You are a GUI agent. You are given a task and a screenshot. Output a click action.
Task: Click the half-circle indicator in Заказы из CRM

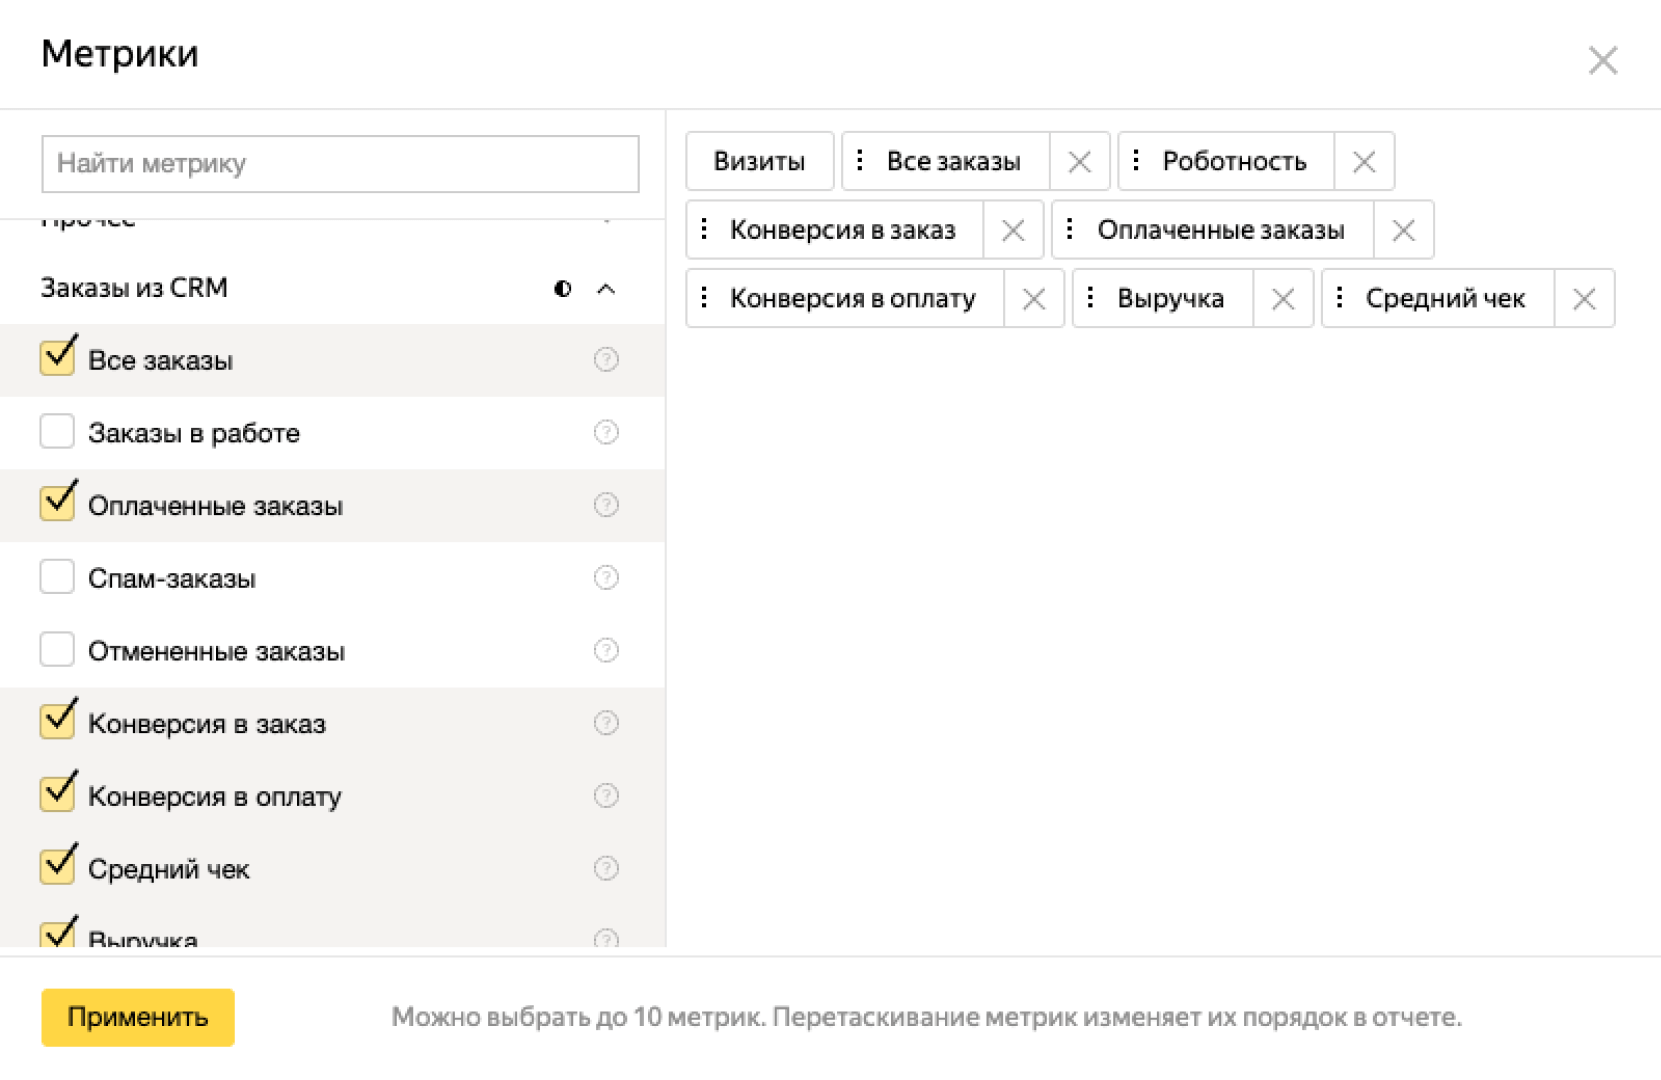[563, 289]
